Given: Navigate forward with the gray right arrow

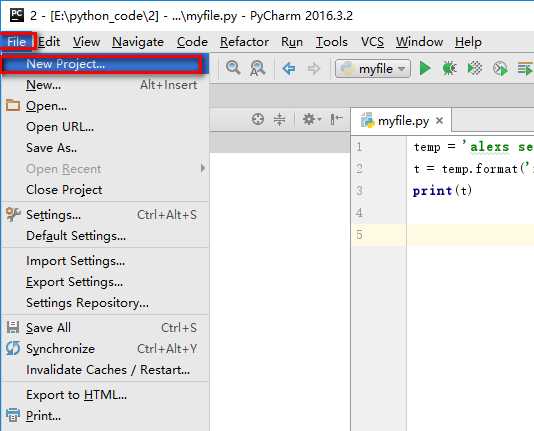Looking at the screenshot, I should [x=314, y=69].
